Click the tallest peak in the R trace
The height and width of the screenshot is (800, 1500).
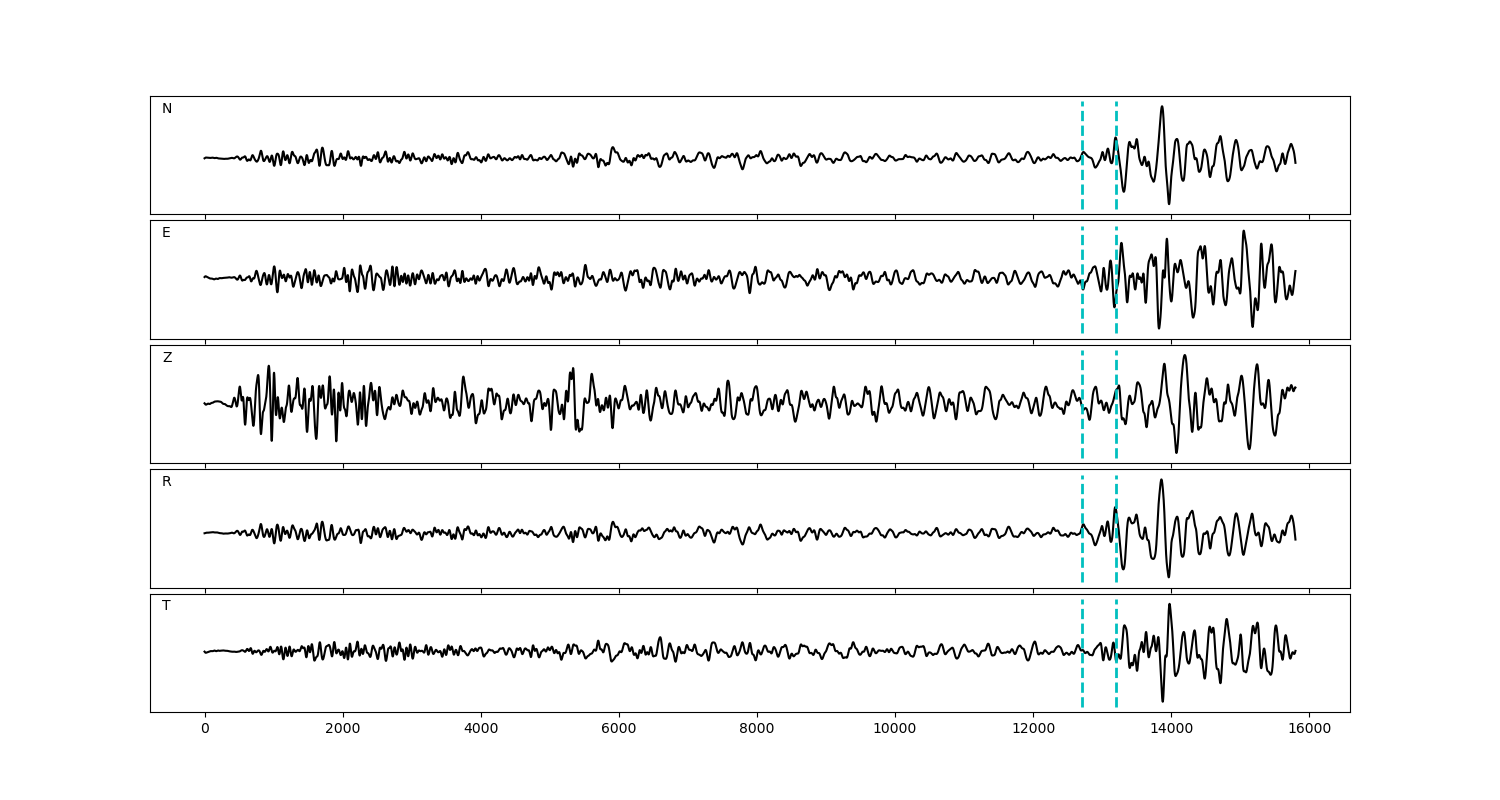pyautogui.click(x=1161, y=480)
